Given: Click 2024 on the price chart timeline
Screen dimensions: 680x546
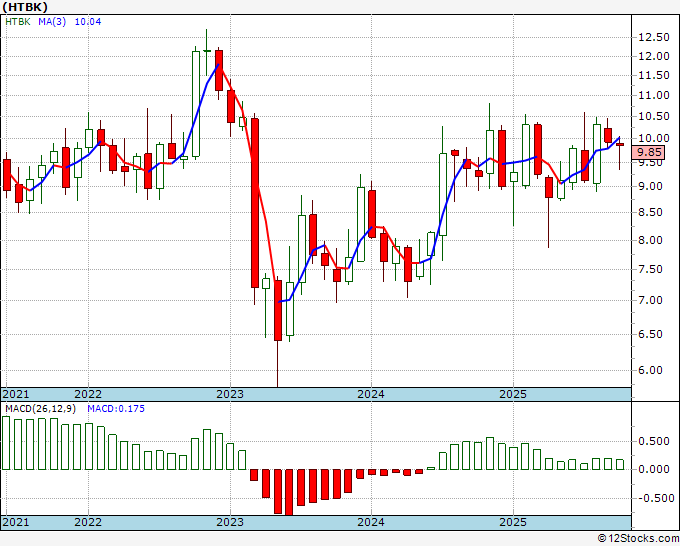Looking at the screenshot, I should click(371, 394).
